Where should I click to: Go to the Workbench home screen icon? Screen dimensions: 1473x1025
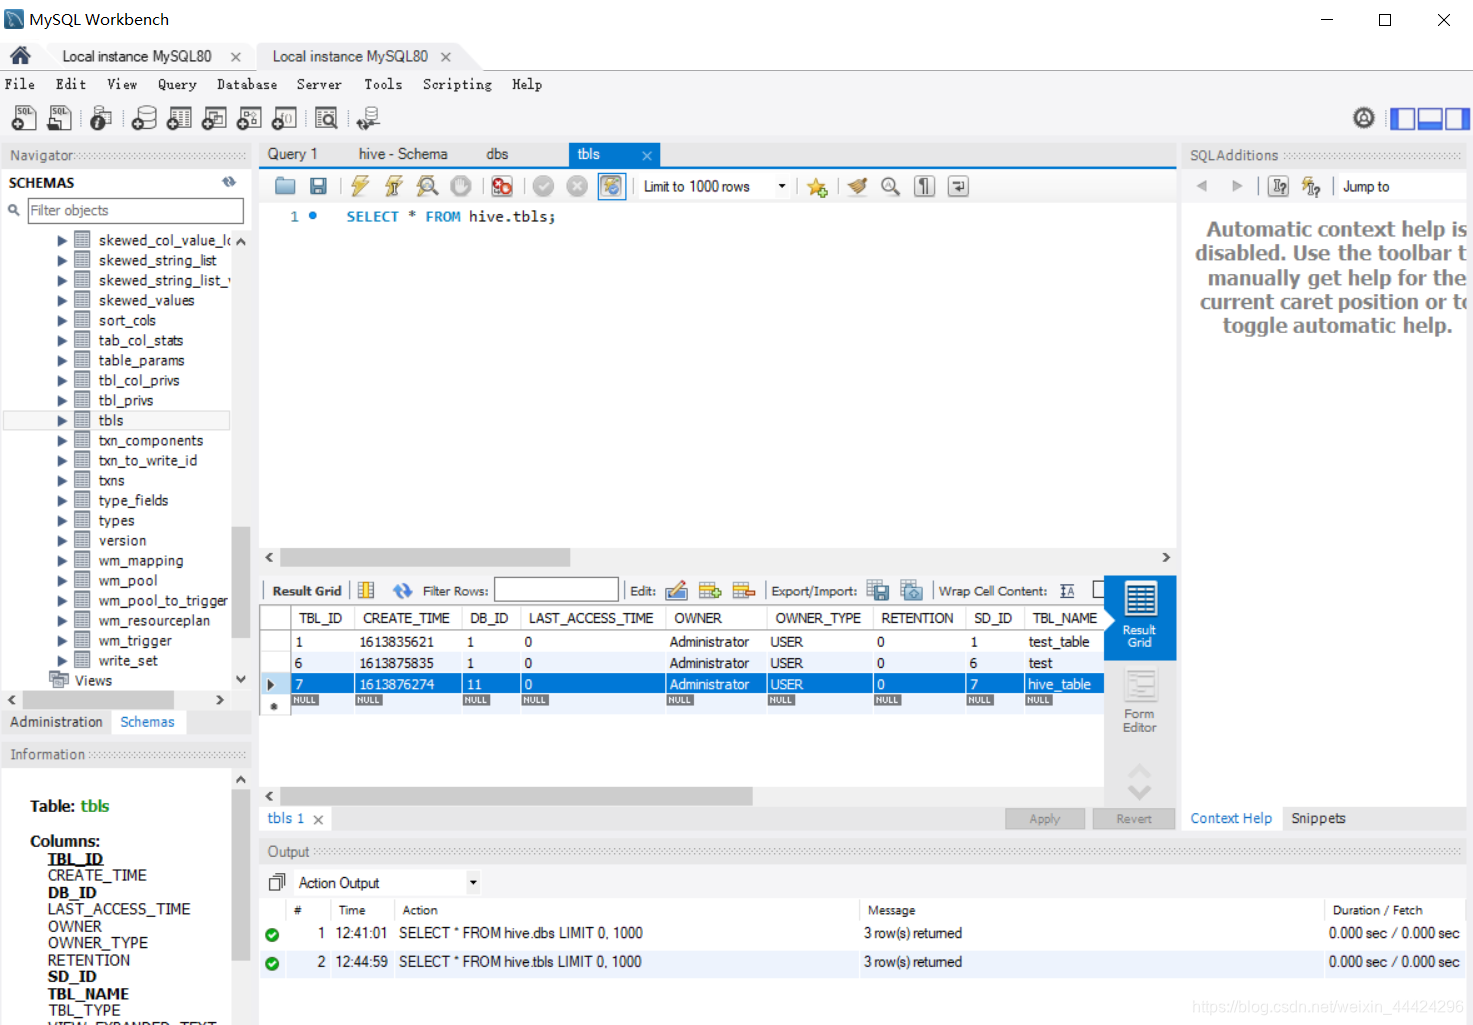(x=20, y=56)
